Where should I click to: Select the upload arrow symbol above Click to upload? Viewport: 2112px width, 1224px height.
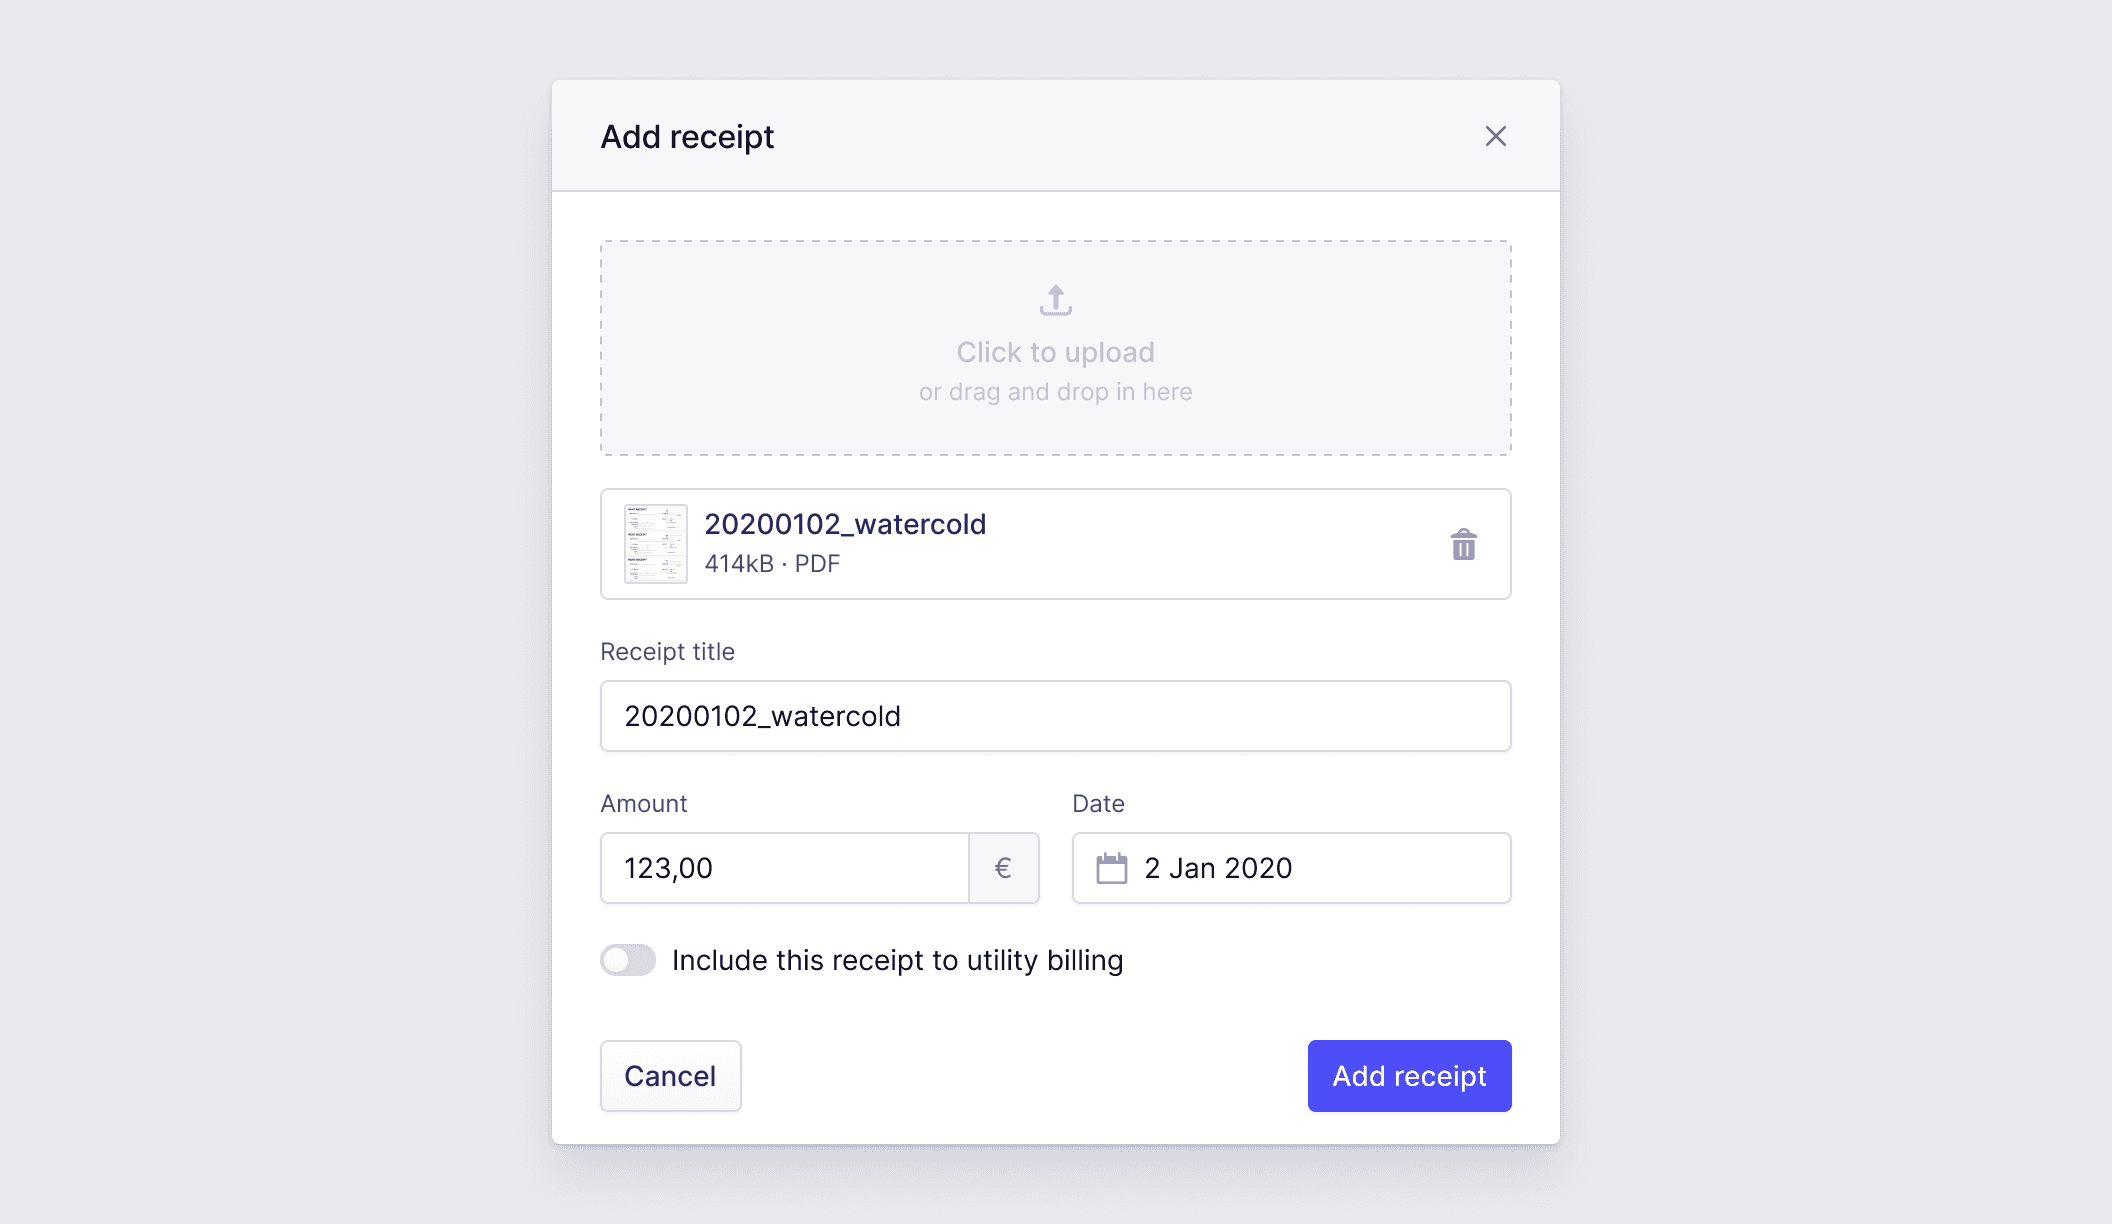coord(1055,299)
